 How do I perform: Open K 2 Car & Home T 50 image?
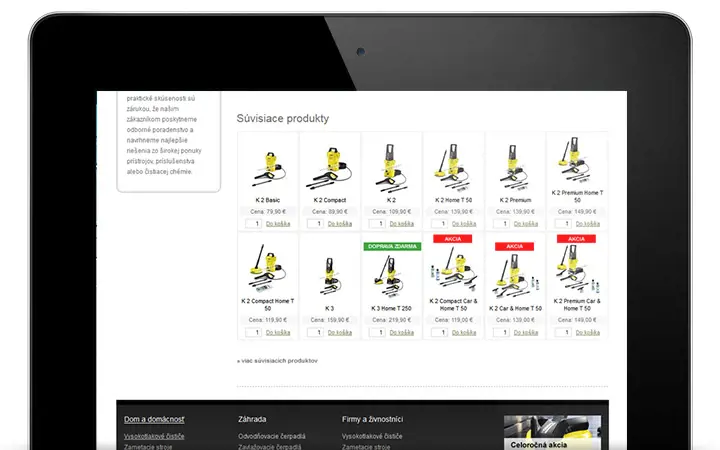tap(515, 276)
